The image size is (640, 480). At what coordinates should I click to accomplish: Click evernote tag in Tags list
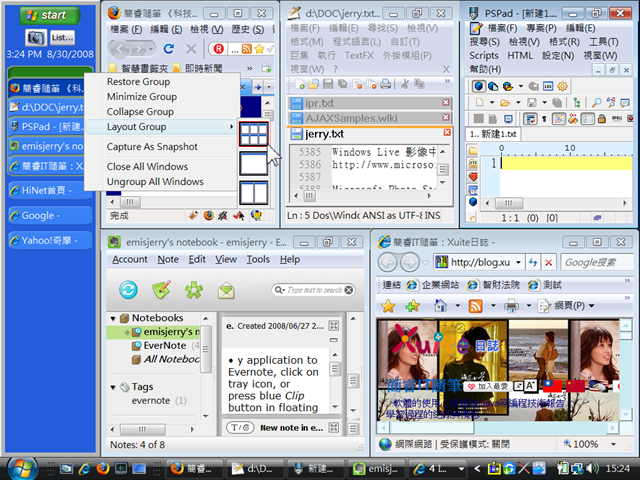click(x=151, y=400)
